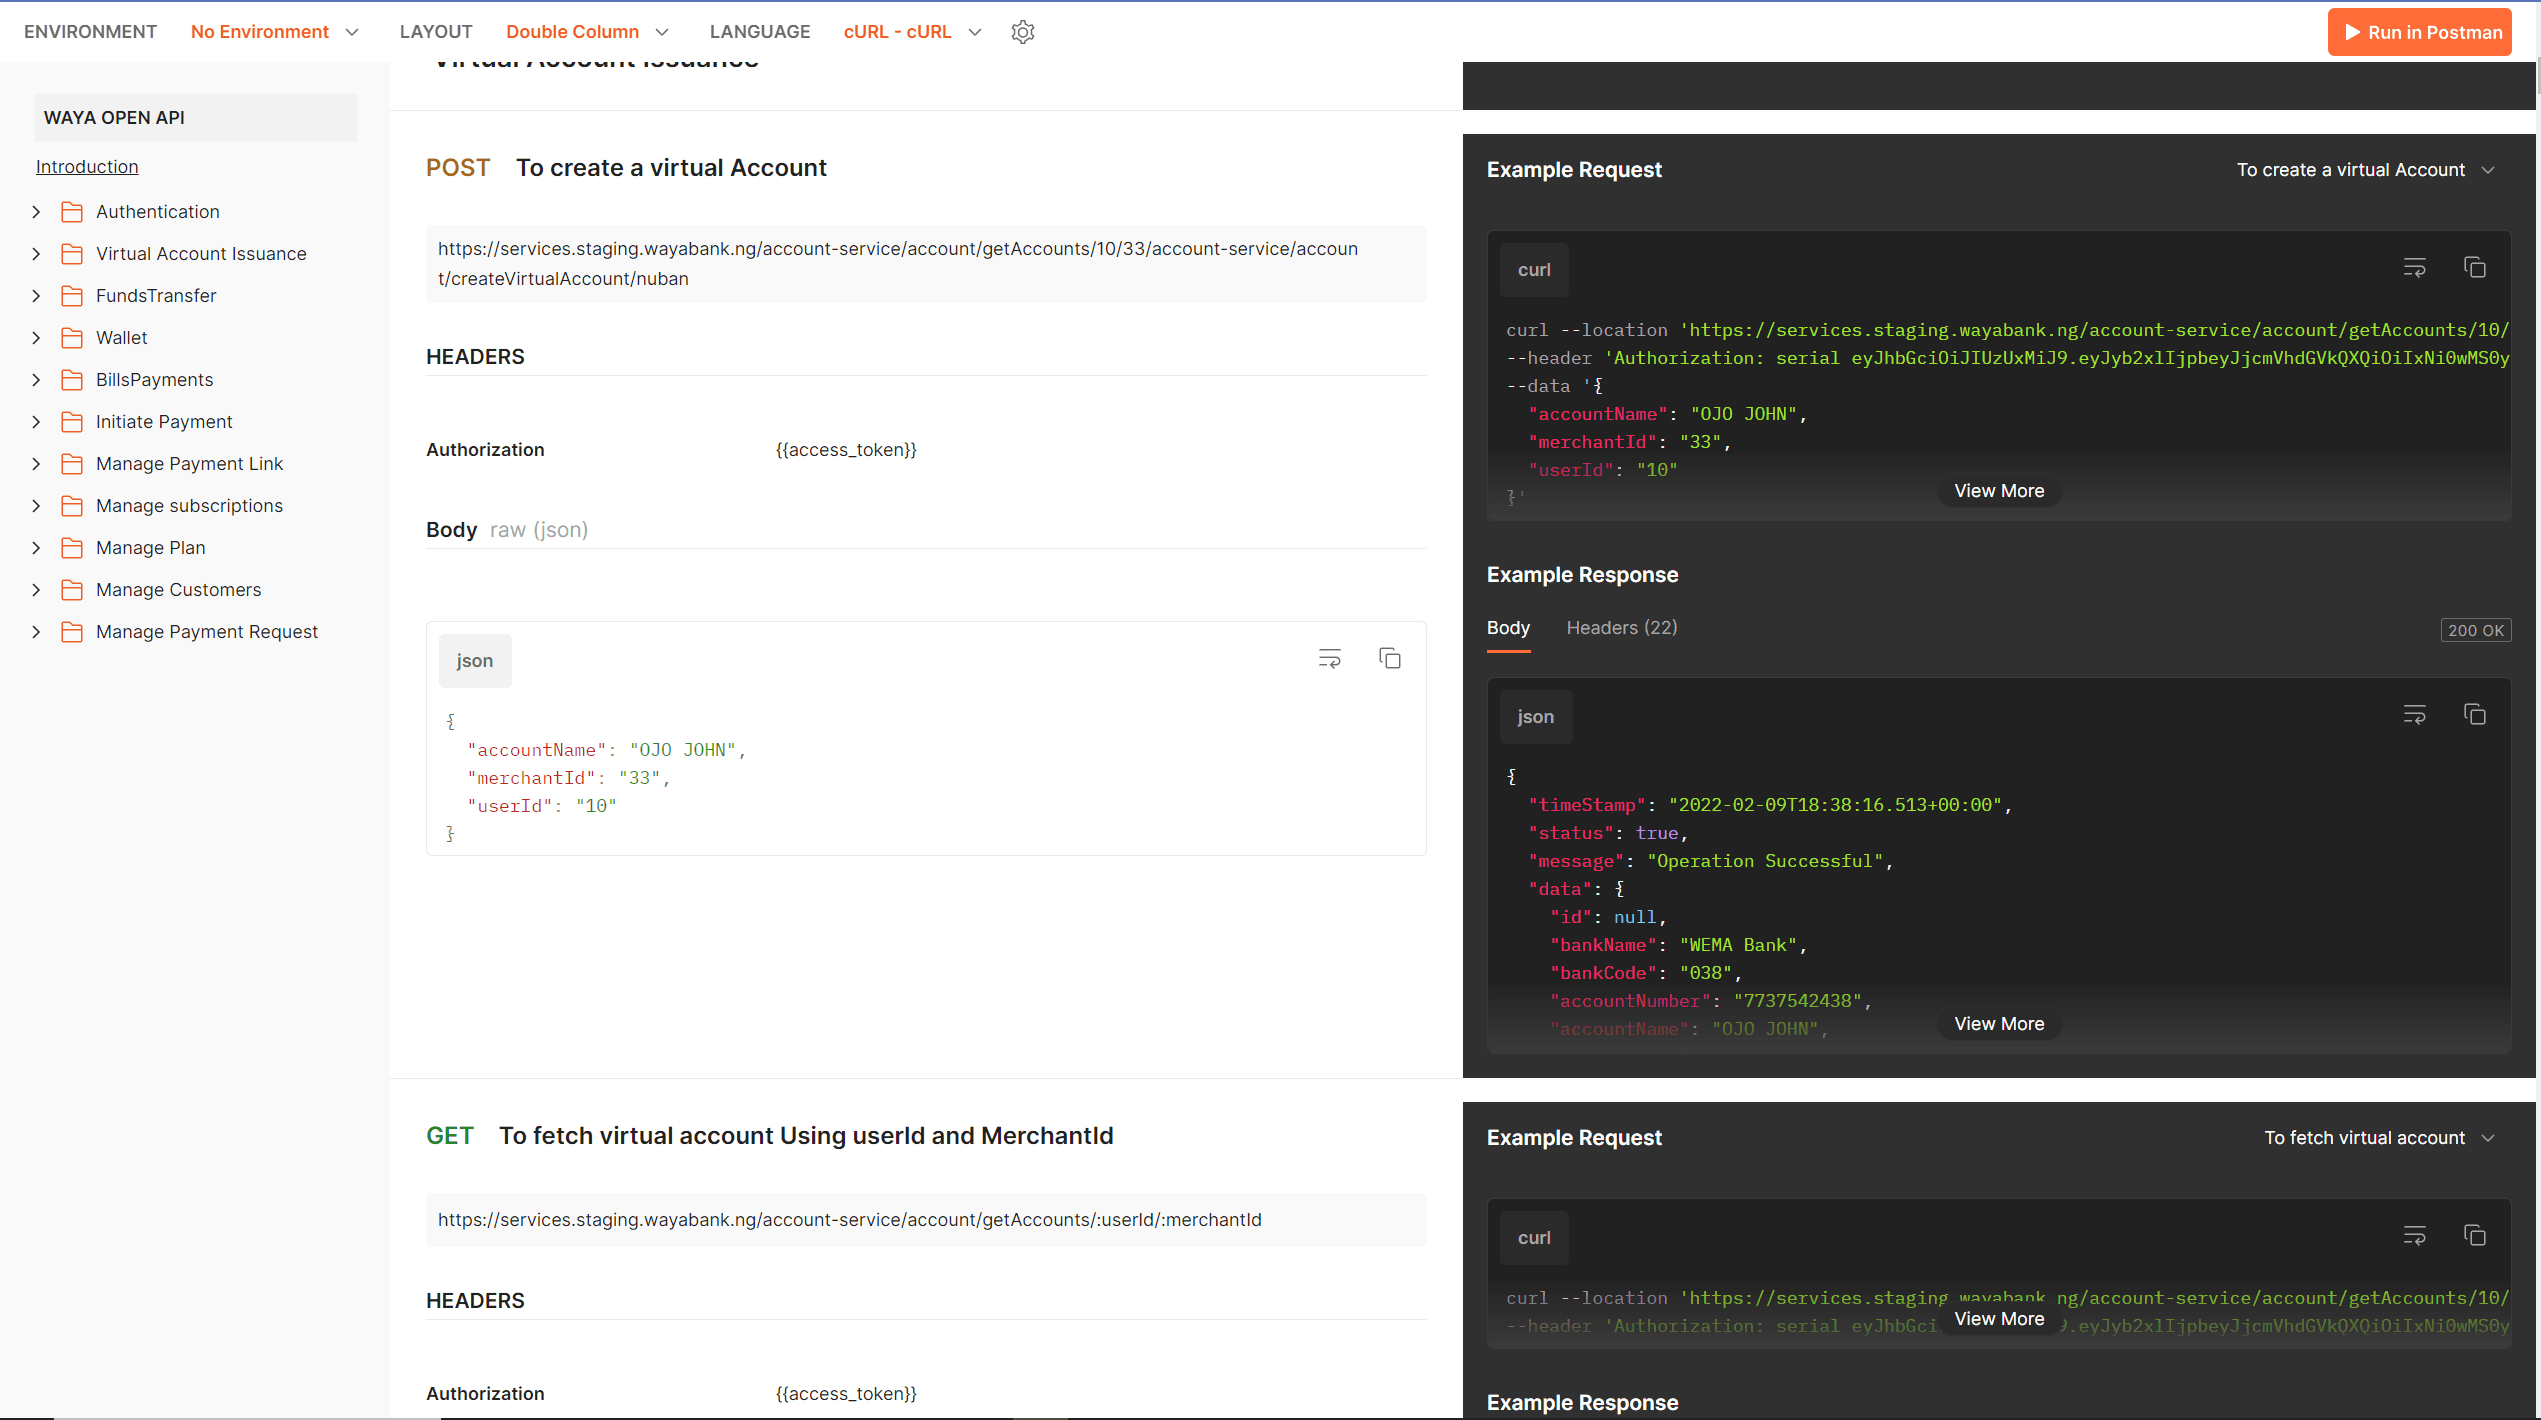
Task: Expand the Virtual Account Issuance chevron
Action: point(36,254)
